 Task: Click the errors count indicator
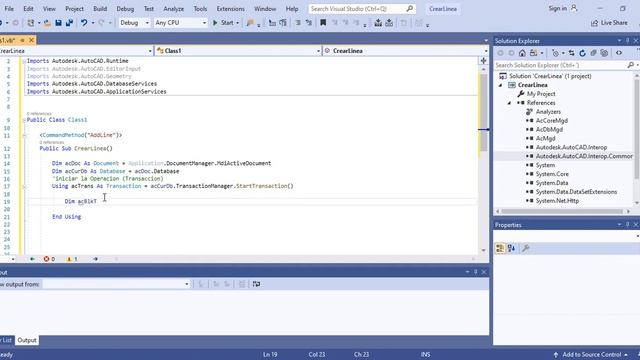tap(49, 259)
